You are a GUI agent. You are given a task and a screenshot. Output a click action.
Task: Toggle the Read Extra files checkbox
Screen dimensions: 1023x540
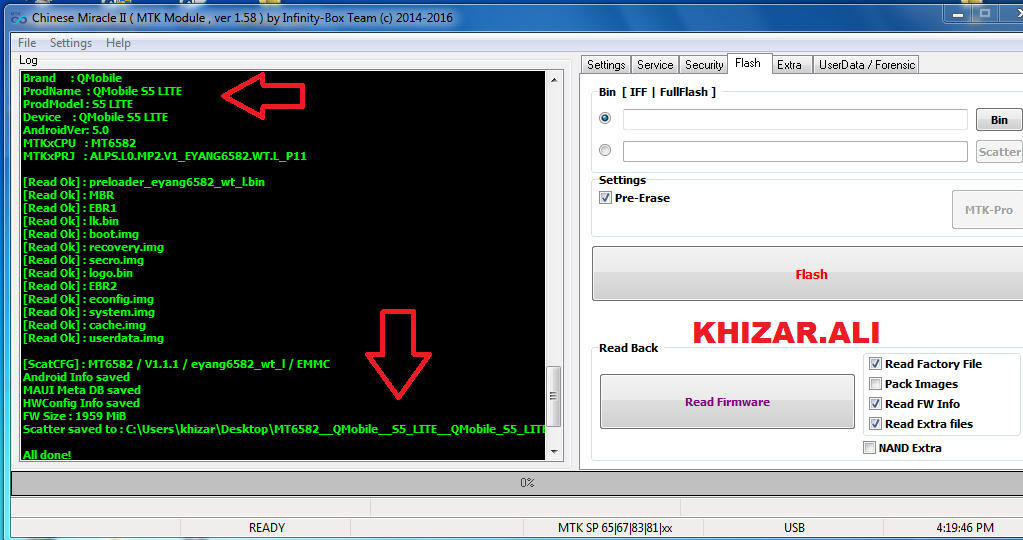click(x=876, y=424)
